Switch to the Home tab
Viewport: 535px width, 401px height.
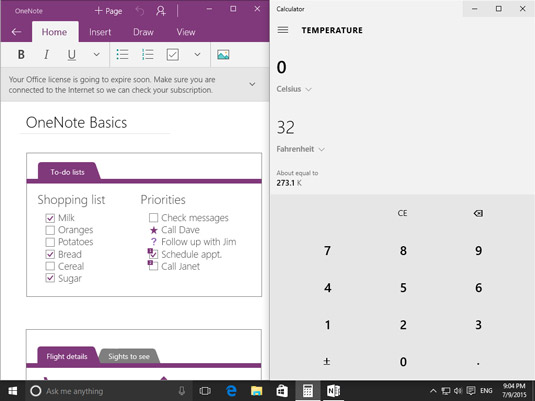click(x=54, y=32)
